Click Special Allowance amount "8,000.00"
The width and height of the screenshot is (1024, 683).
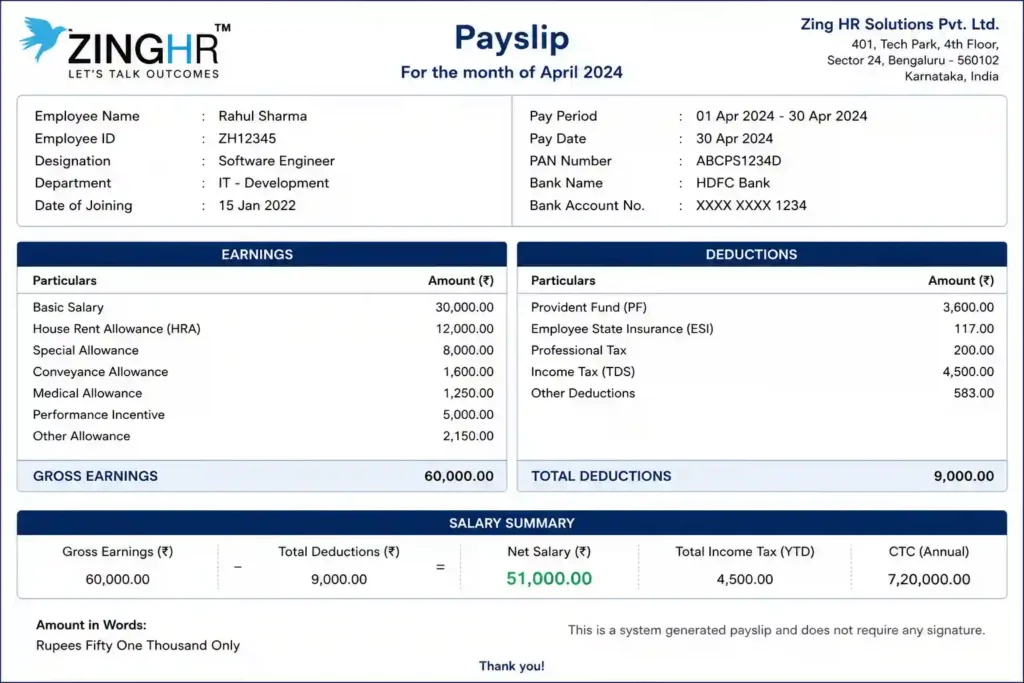point(468,351)
